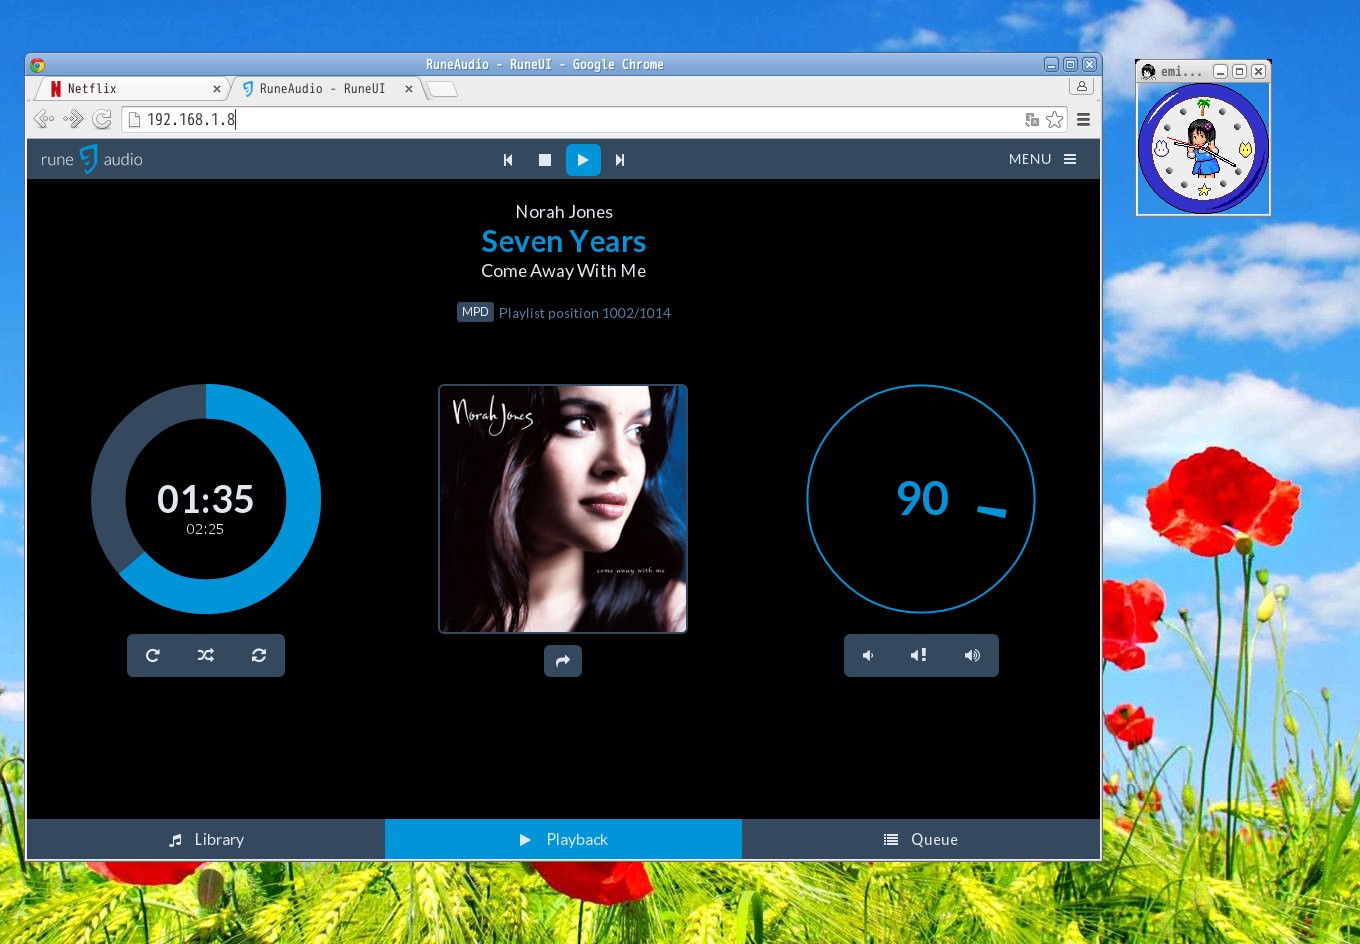Viewport: 1360px width, 944px height.
Task: Enable shuffle random playback
Action: (206, 656)
